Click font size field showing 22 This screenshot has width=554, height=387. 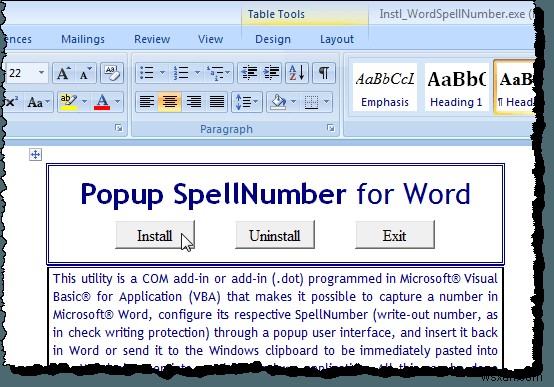pyautogui.click(x=21, y=73)
